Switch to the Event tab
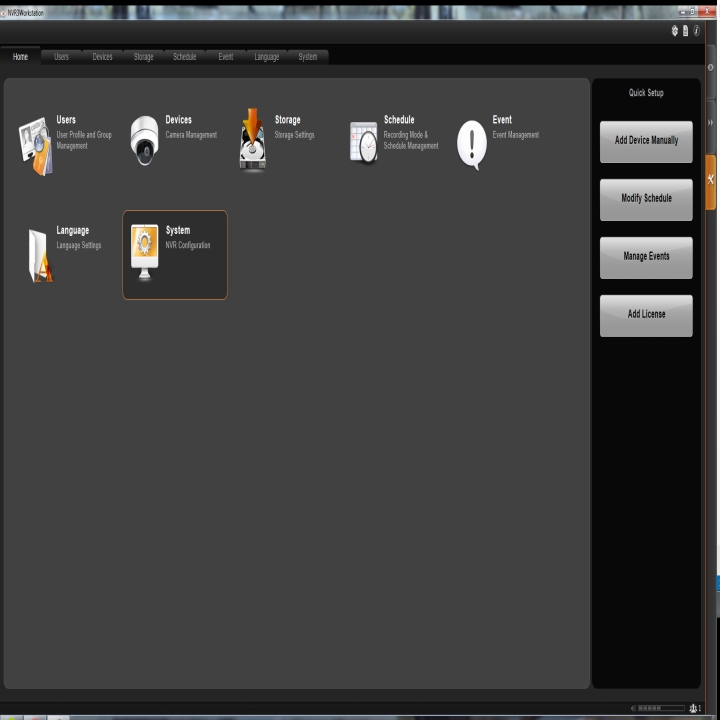 click(x=226, y=57)
